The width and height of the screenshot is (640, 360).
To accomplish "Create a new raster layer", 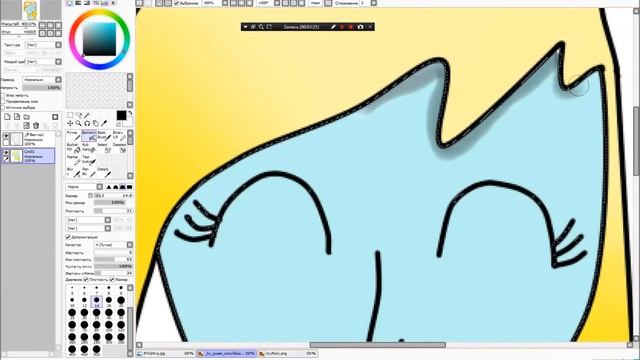I will pos(7,117).
